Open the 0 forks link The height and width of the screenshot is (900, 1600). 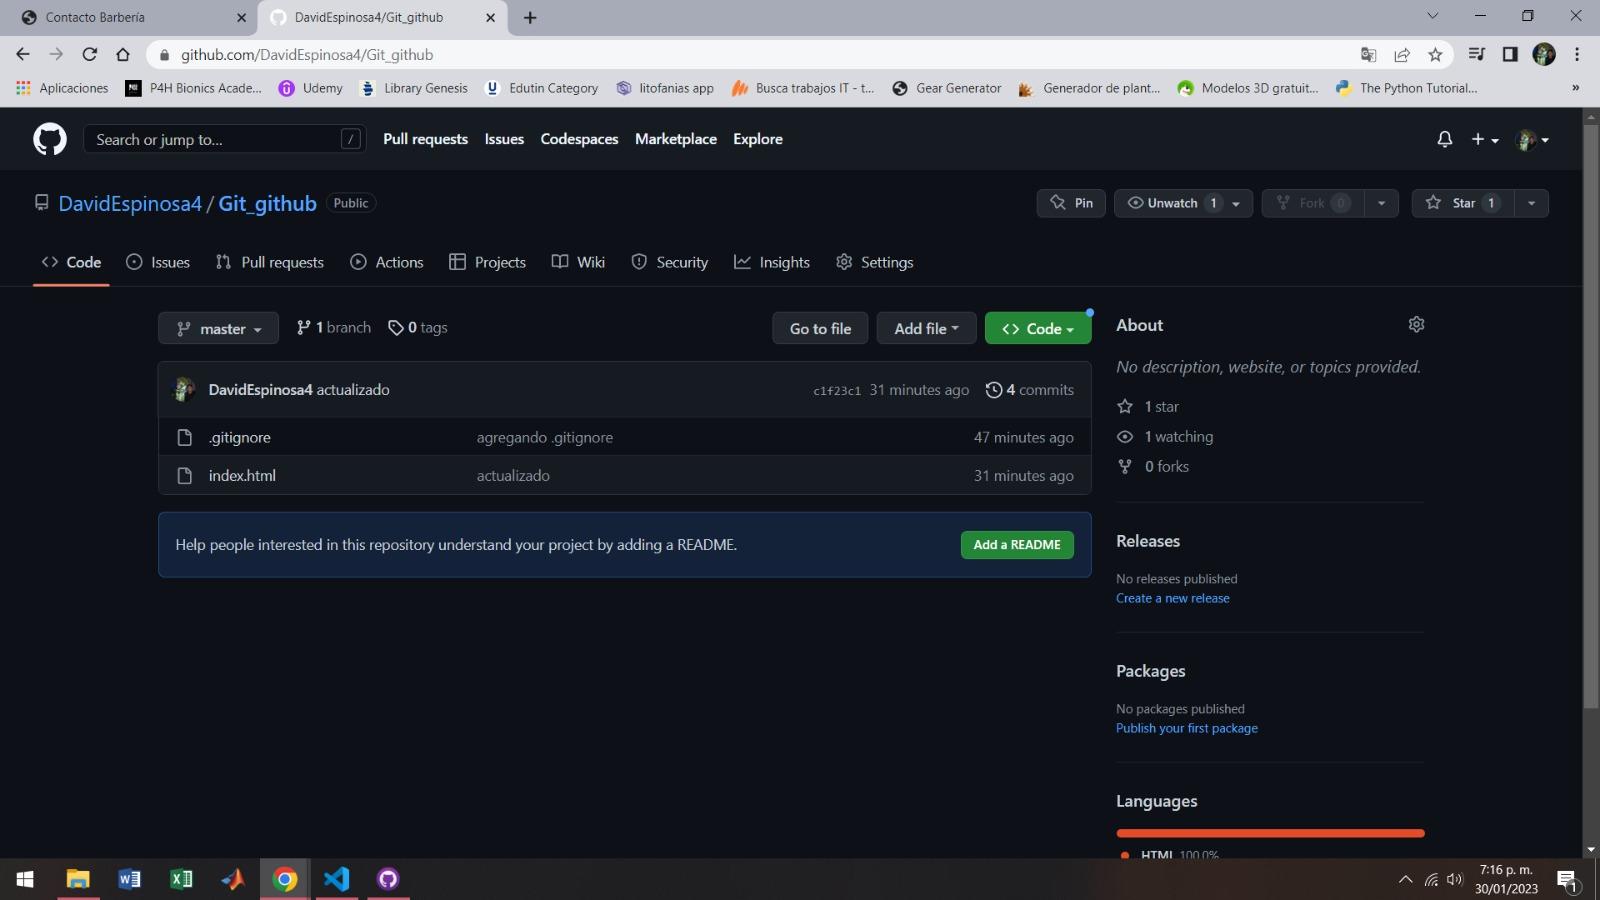(1153, 466)
